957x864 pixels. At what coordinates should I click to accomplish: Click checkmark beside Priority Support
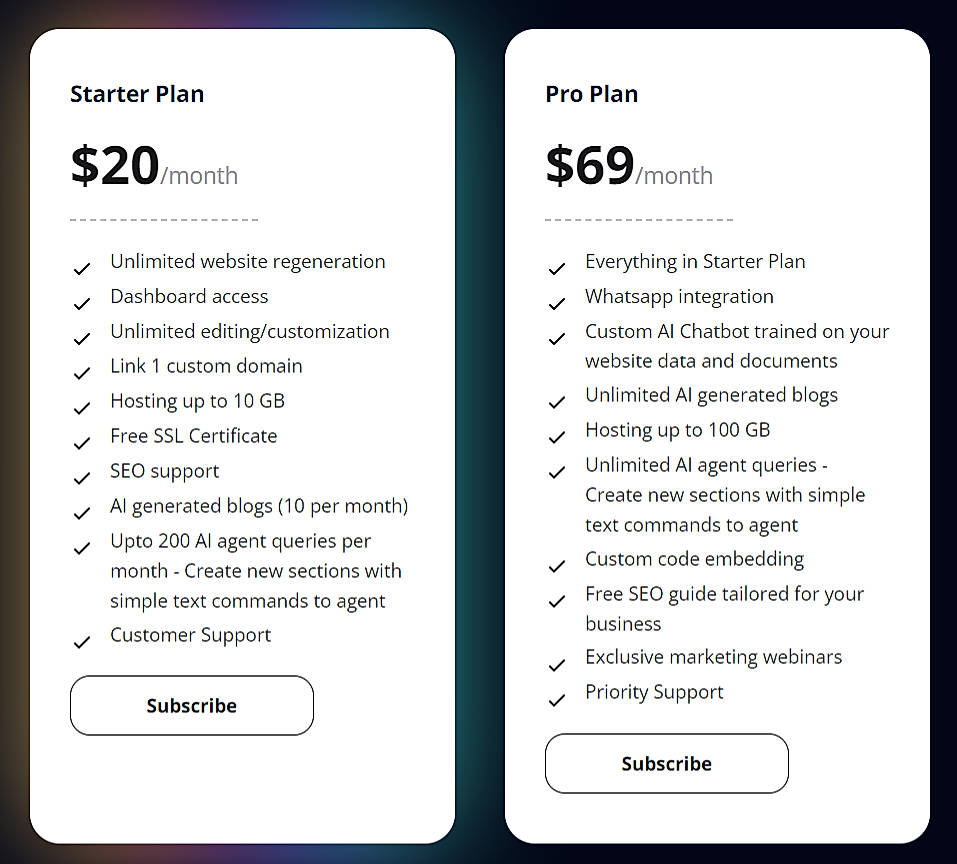click(x=557, y=700)
